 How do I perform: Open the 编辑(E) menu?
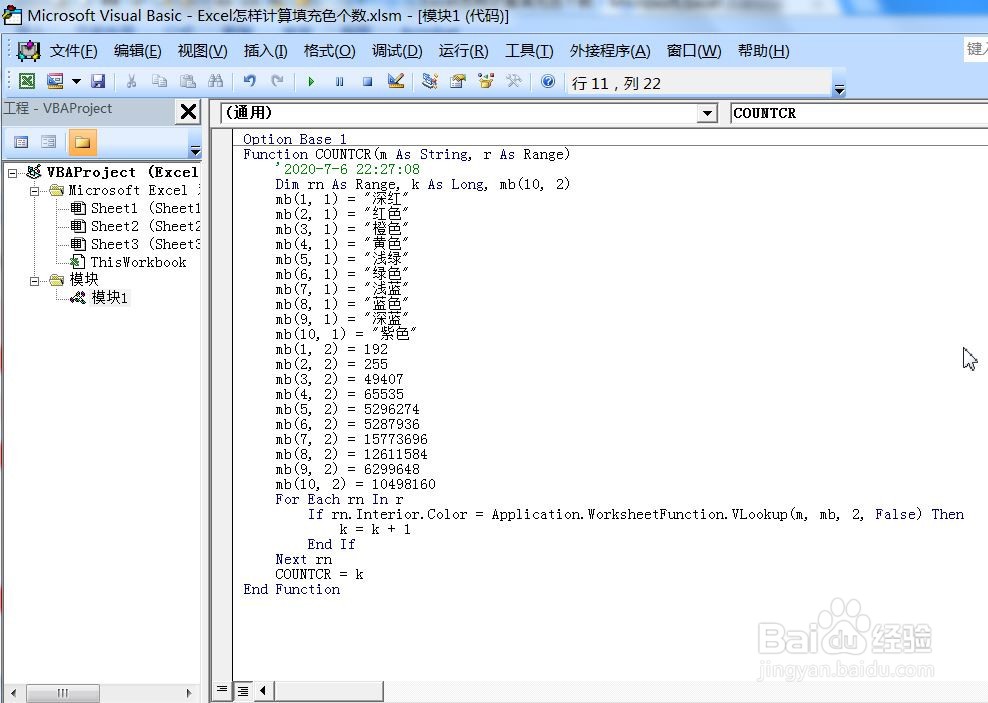pos(137,51)
